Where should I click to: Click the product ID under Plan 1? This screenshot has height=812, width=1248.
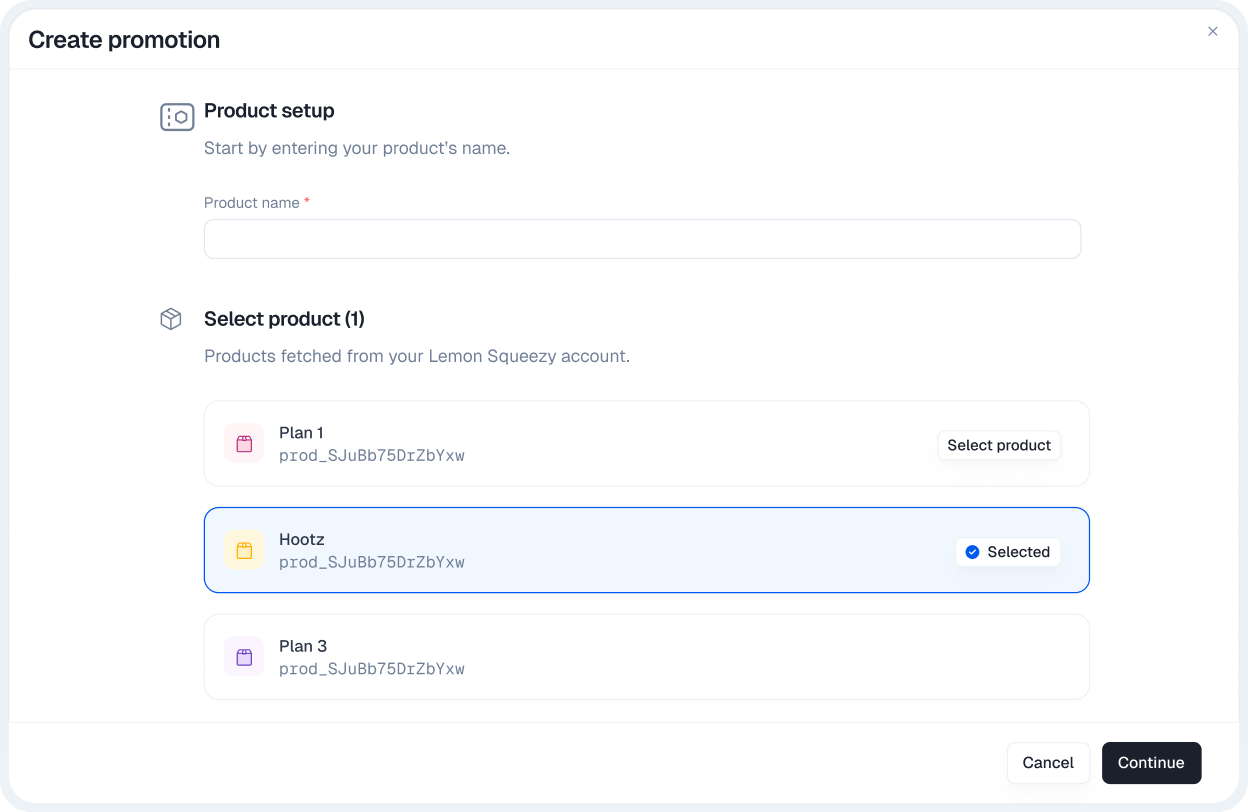[x=371, y=456]
